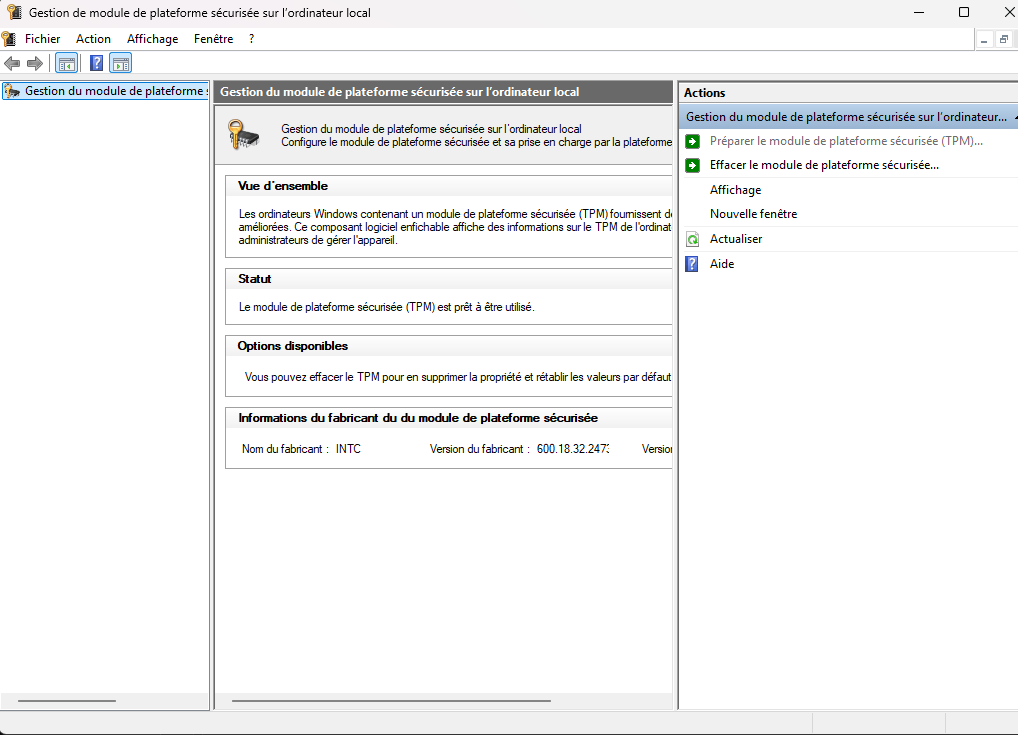Click the manufacturer version value 600.18.32.247
The image size is (1018, 735).
(x=573, y=449)
